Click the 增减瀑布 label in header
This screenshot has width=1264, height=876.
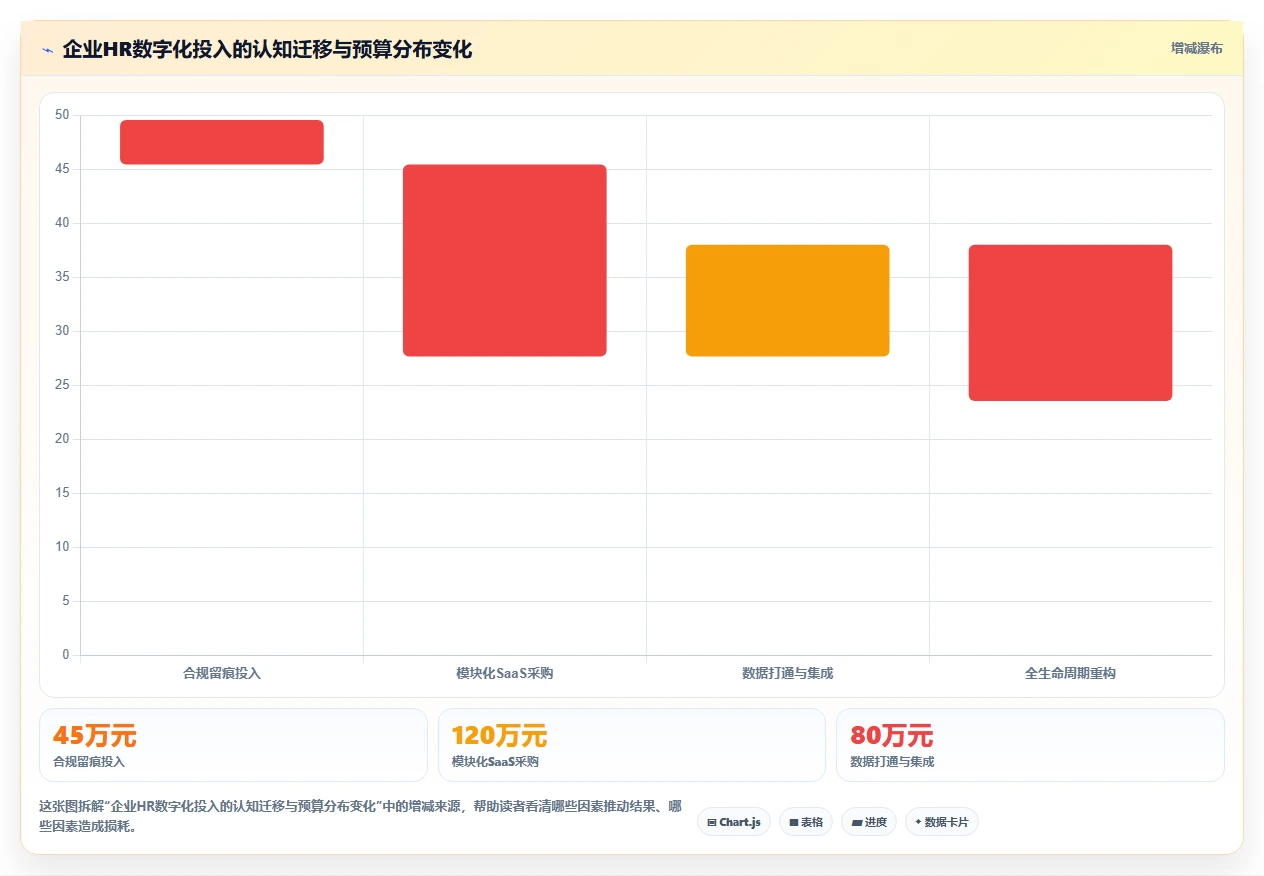pyautogui.click(x=1197, y=48)
